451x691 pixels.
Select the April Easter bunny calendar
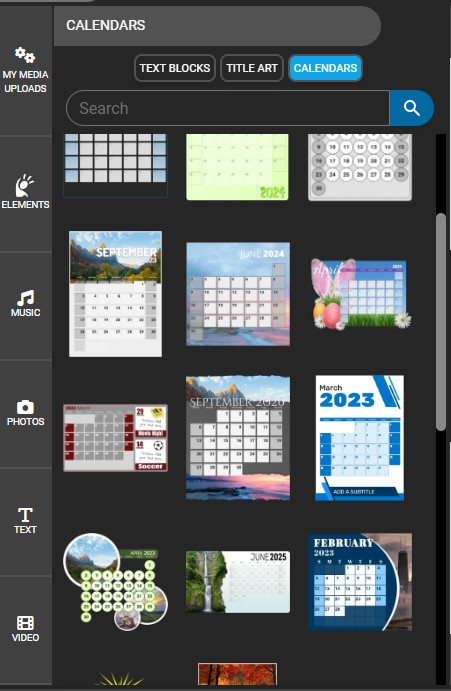click(361, 294)
